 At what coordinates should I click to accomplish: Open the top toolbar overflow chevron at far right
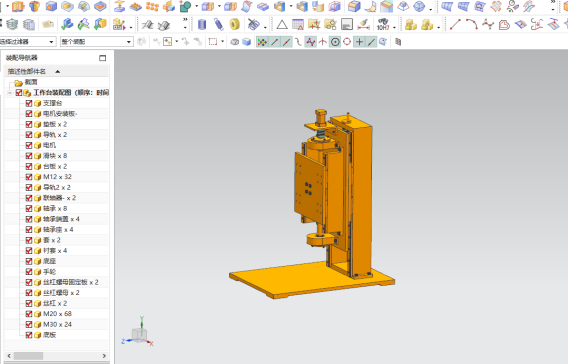553,2
